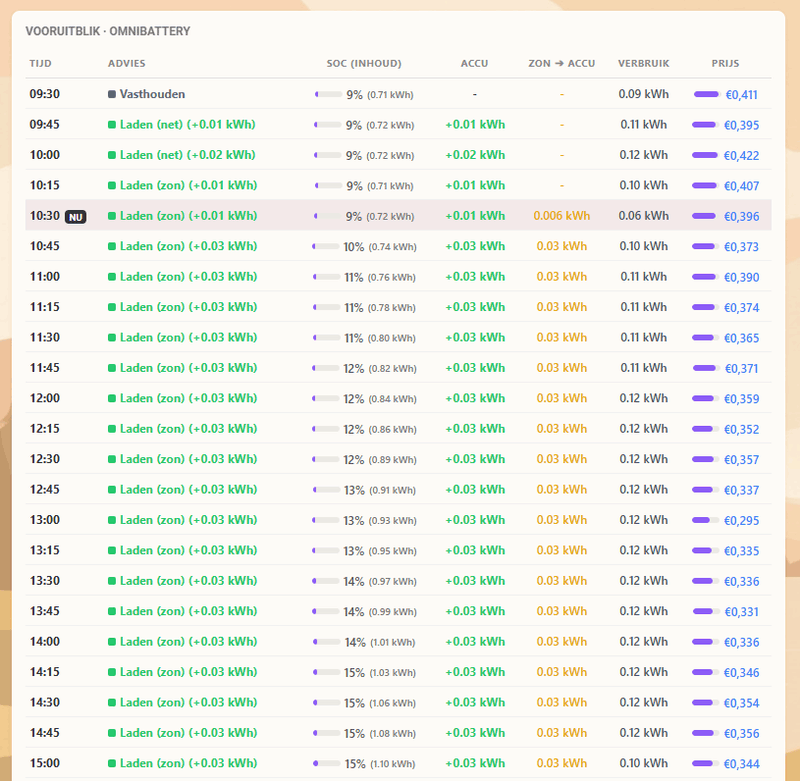Click SOC value 11% (0.80 kWh)
Viewport: 800px width, 781px height.
[380, 338]
